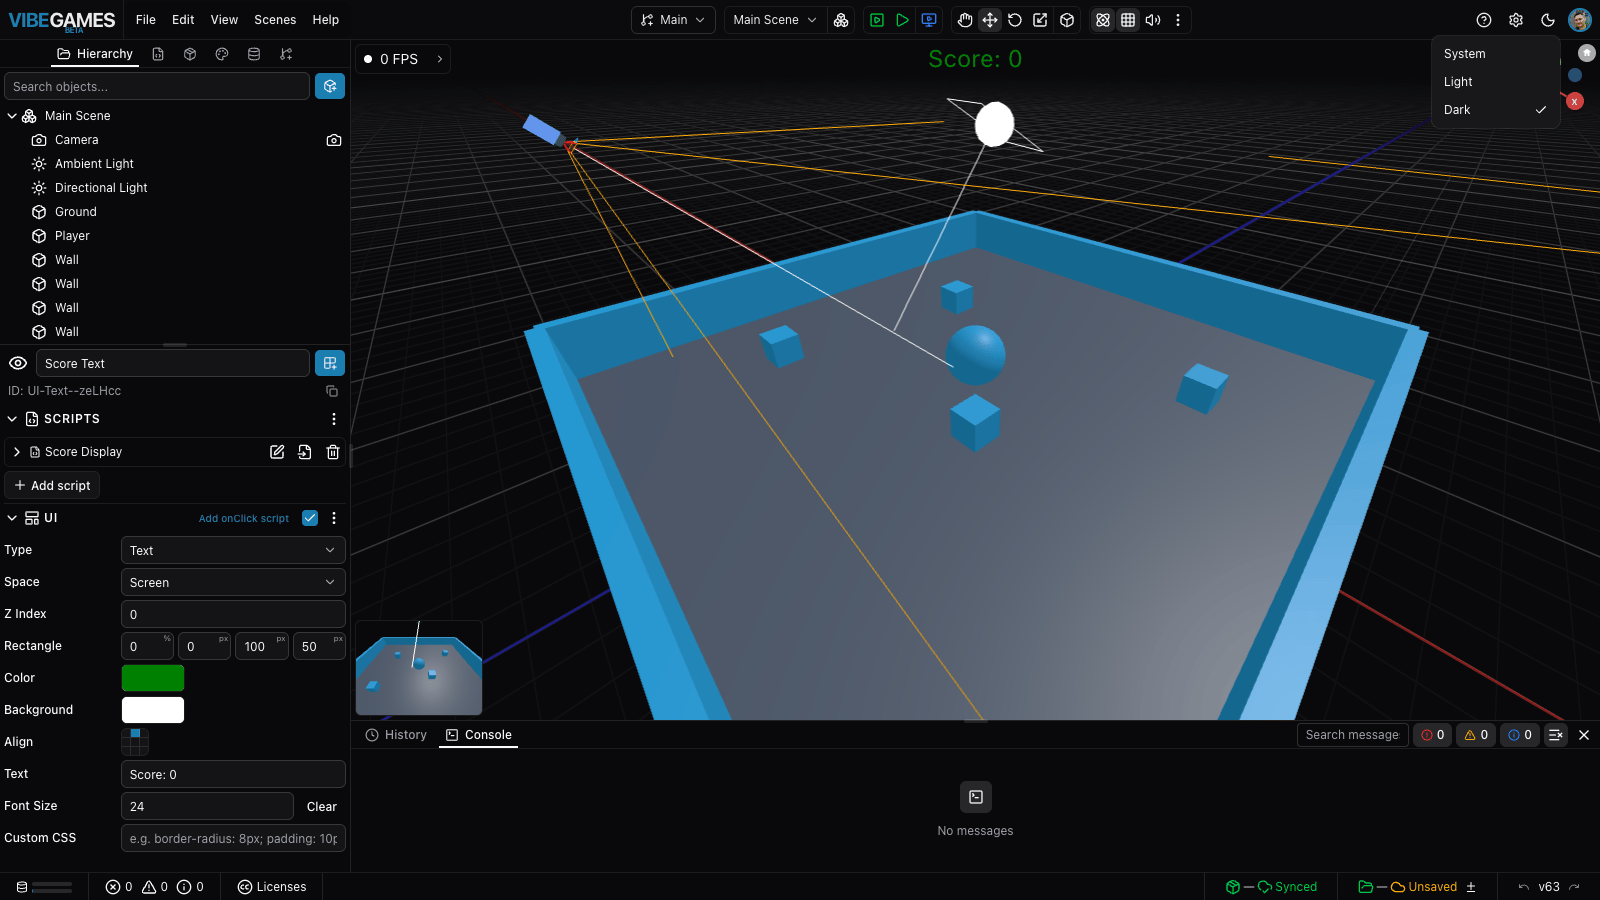
Task: Select the Move transform tool
Action: tap(990, 20)
